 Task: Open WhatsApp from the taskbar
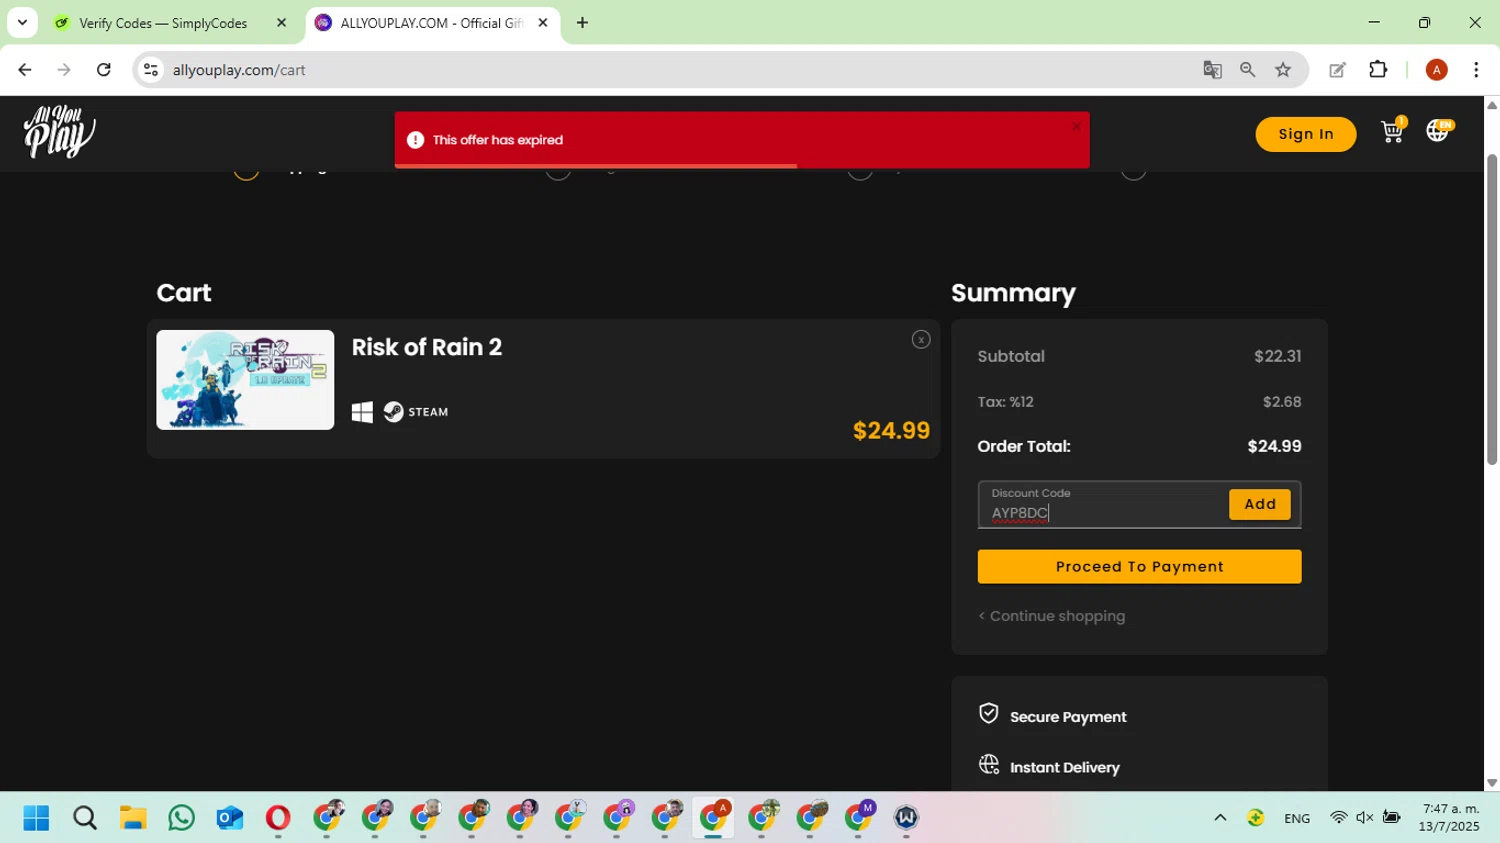181,818
